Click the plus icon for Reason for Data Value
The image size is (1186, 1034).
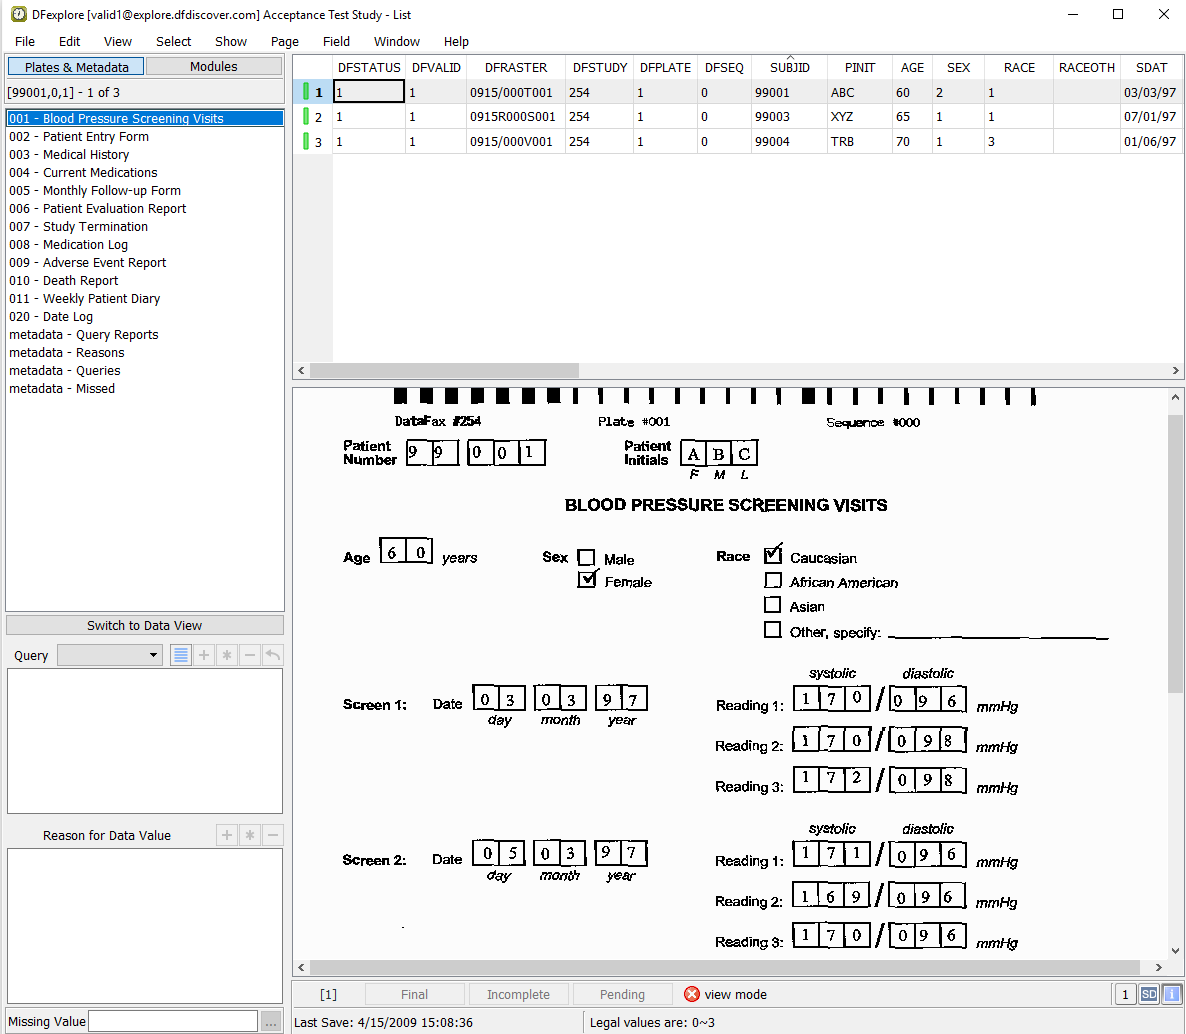pyautogui.click(x=227, y=835)
